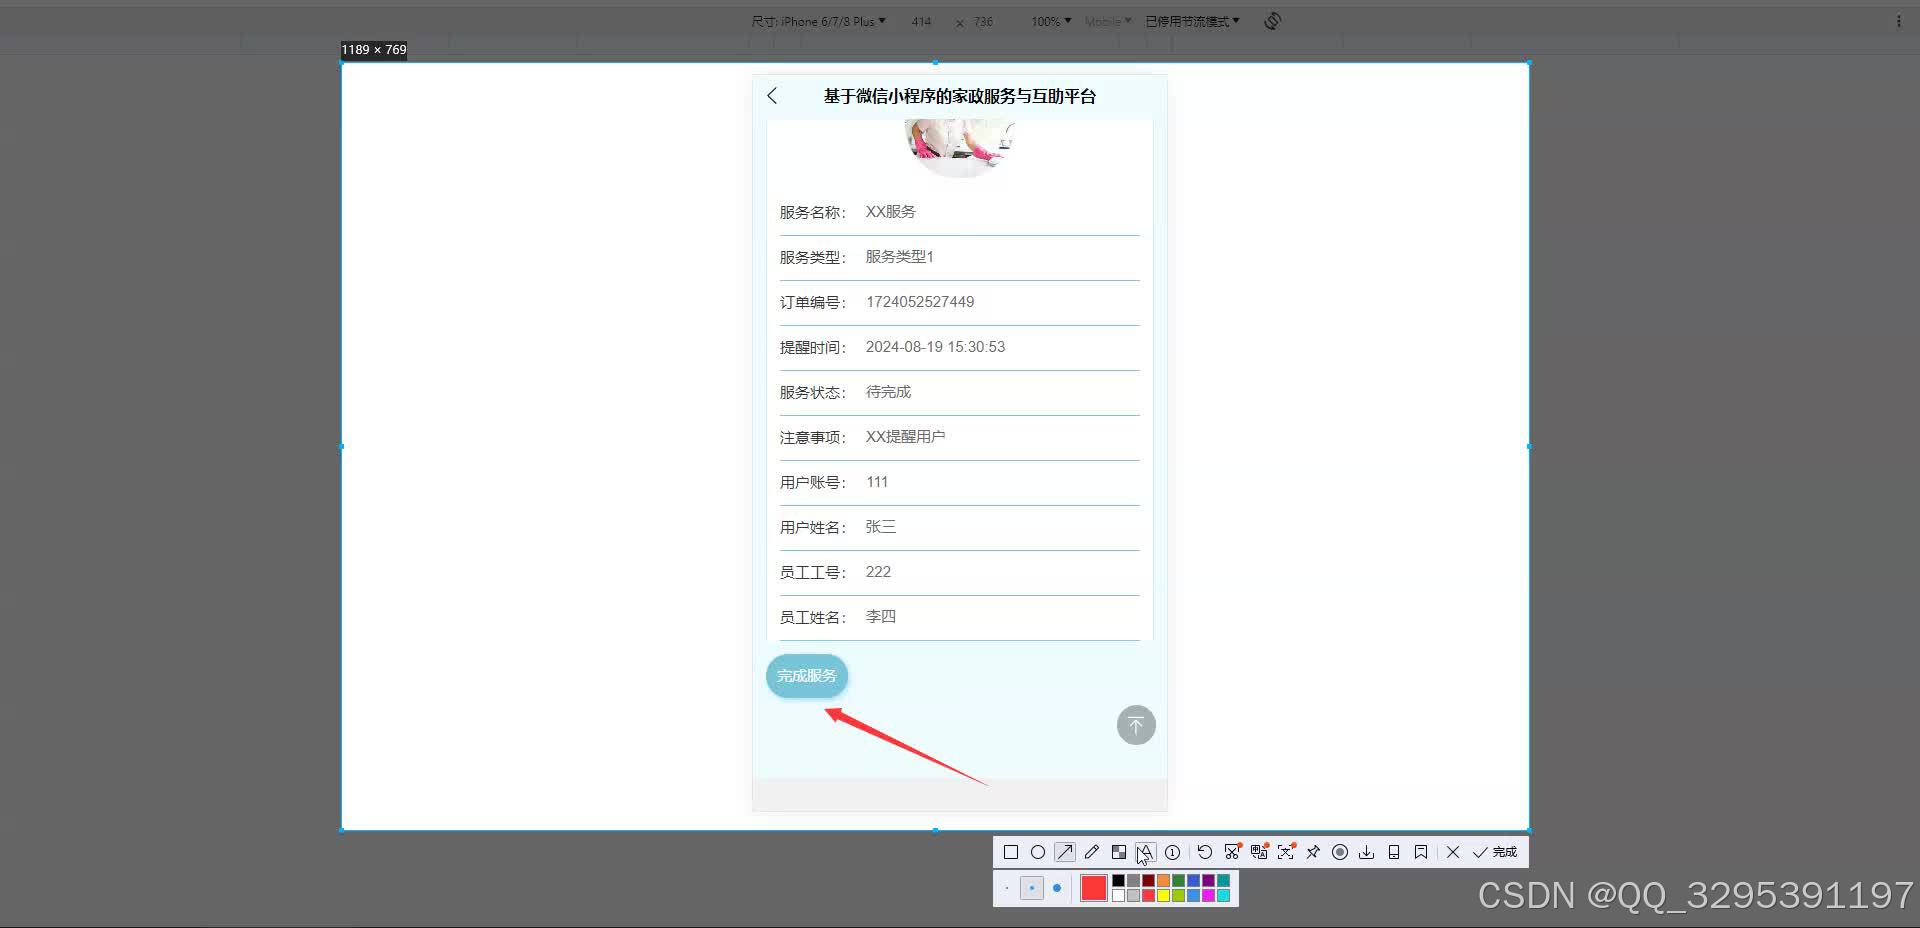Toggle the screen recording tool
The image size is (1920, 928).
pos(1340,852)
